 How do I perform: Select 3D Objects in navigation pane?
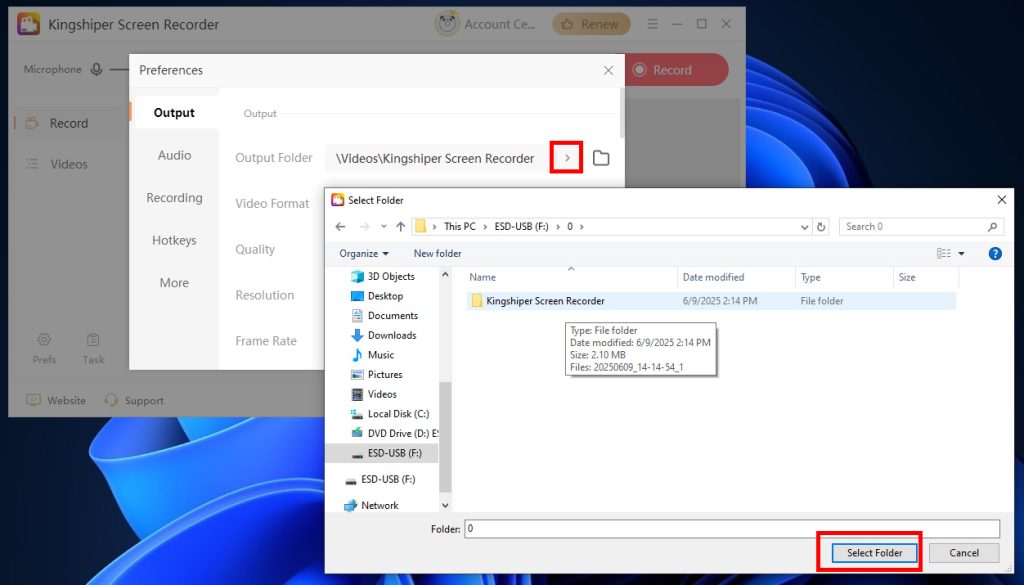tap(391, 276)
